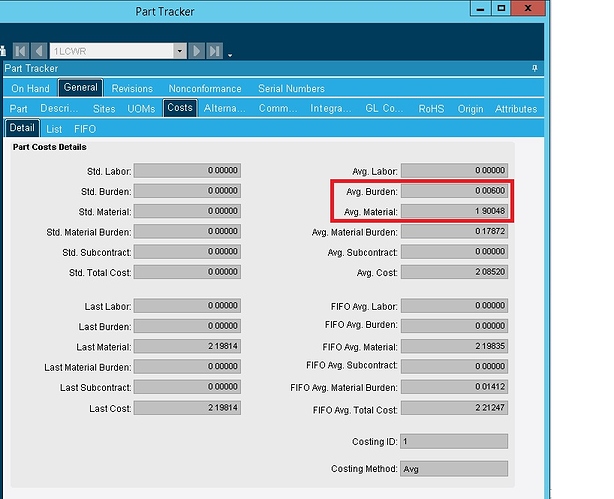
Task: Click the FIFO Avg. Subcontract field
Action: tap(455, 366)
